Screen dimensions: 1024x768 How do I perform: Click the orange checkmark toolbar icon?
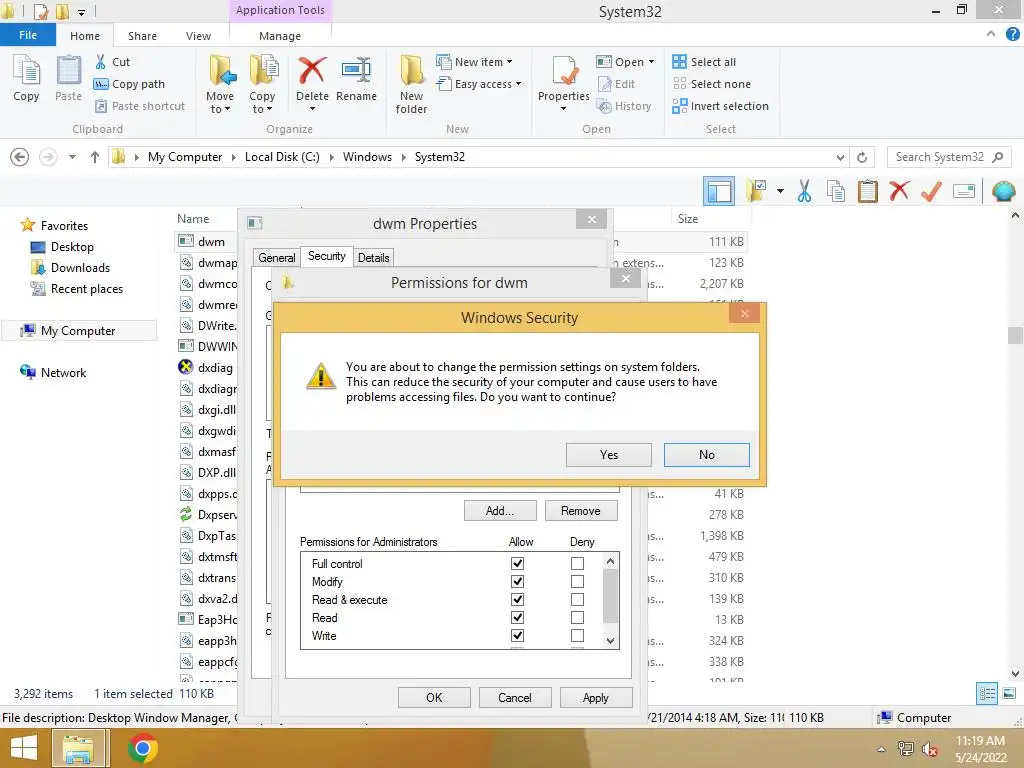click(x=931, y=191)
